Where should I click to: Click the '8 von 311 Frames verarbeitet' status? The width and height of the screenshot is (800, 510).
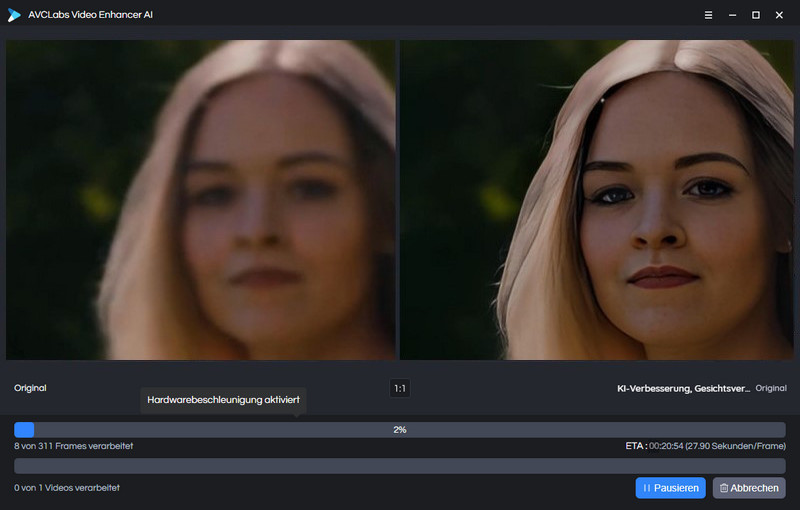click(x=74, y=446)
